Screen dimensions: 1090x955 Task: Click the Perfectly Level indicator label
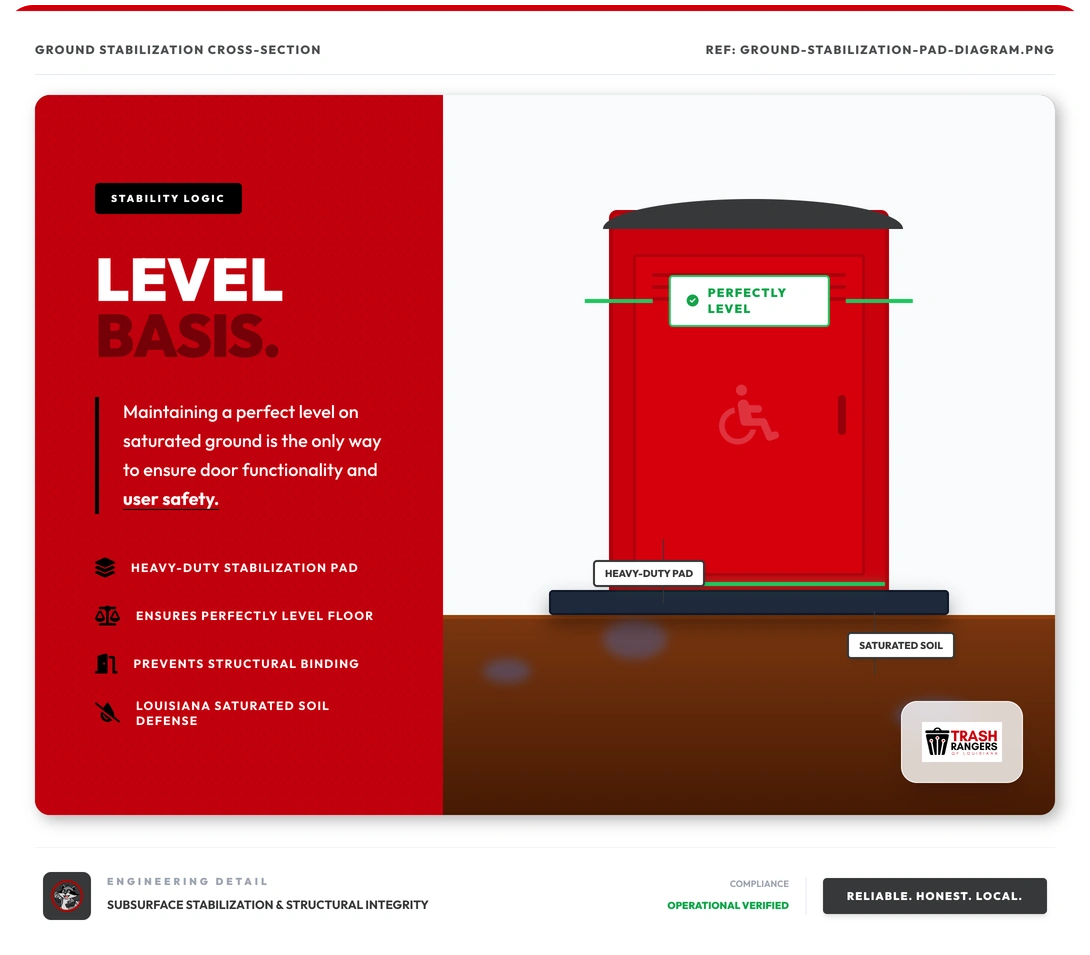point(748,301)
